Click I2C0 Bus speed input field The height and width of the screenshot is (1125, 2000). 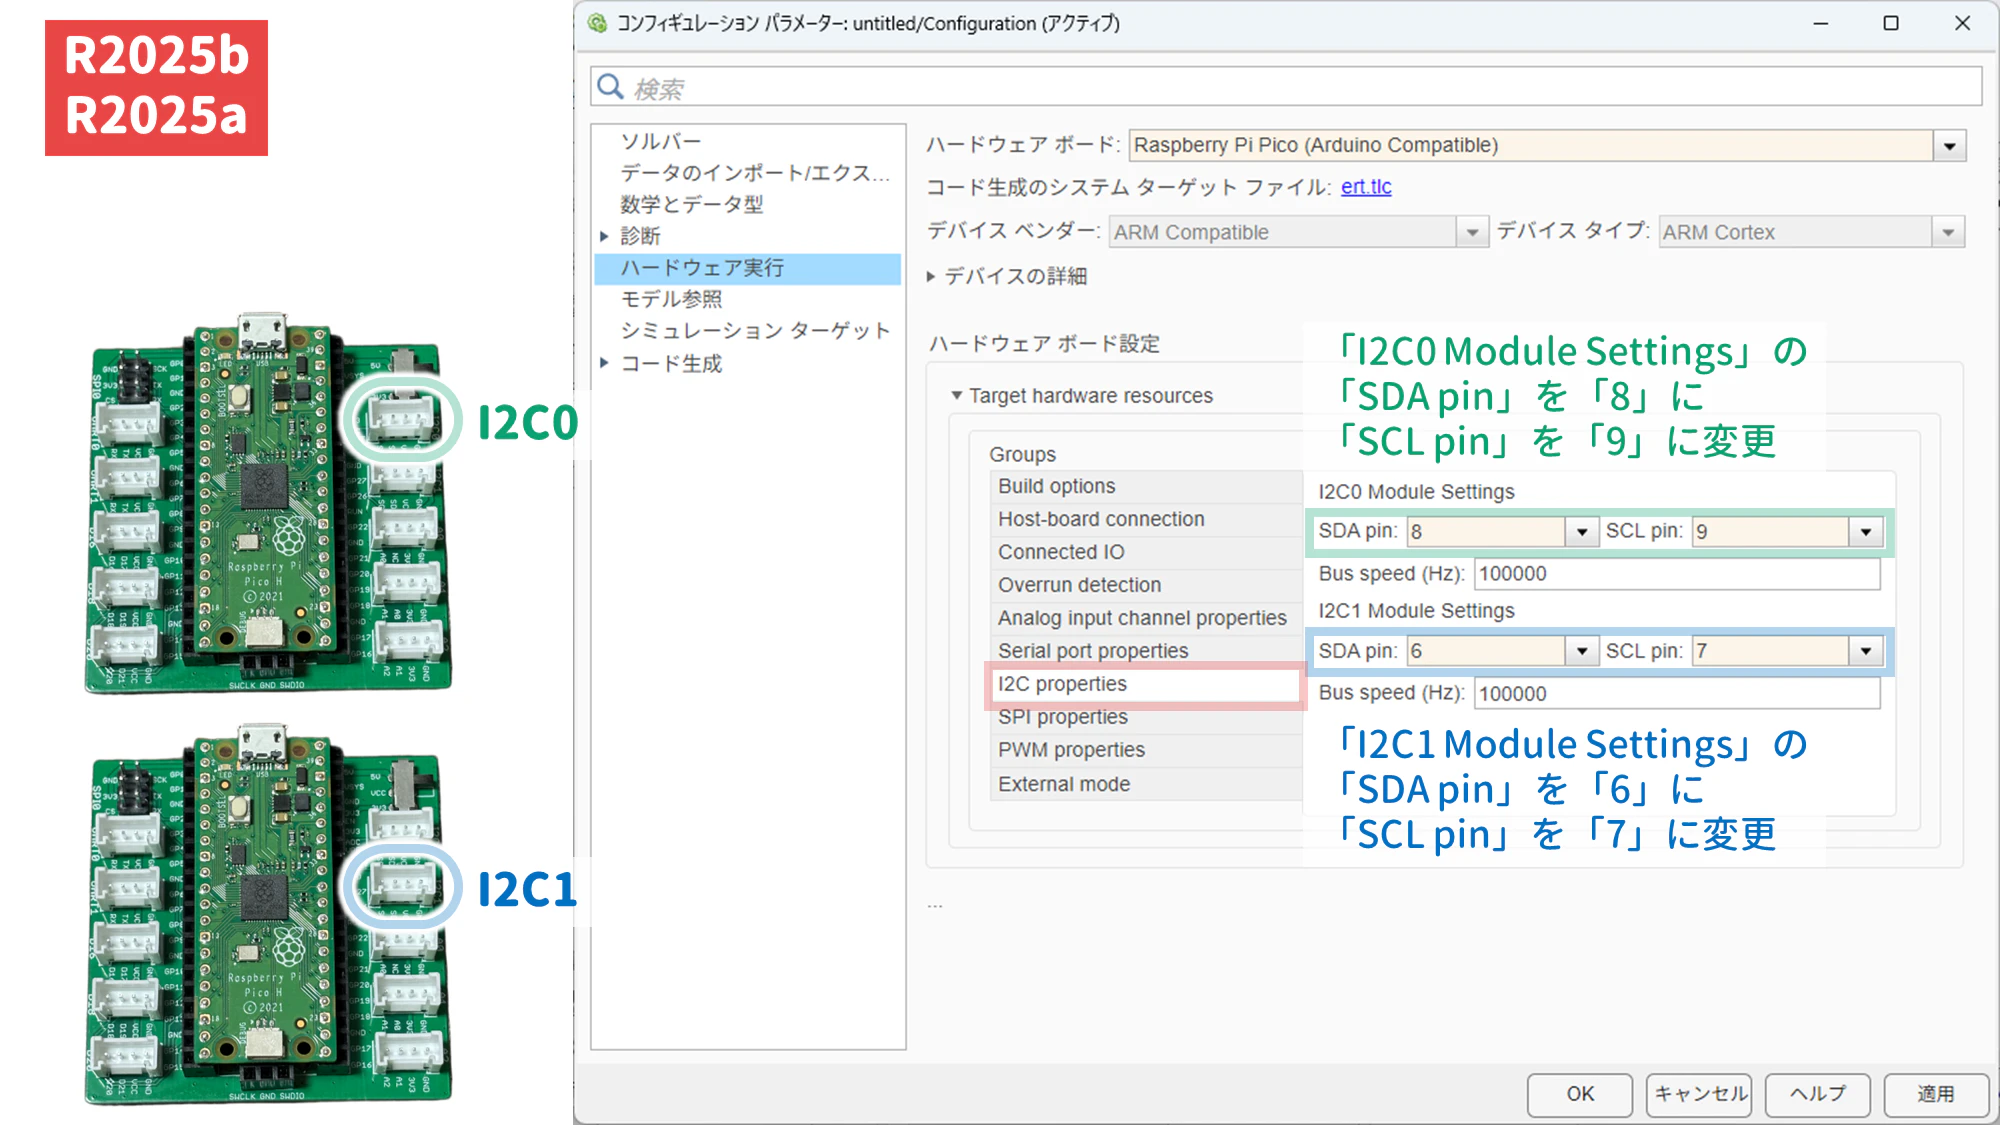click(1677, 574)
